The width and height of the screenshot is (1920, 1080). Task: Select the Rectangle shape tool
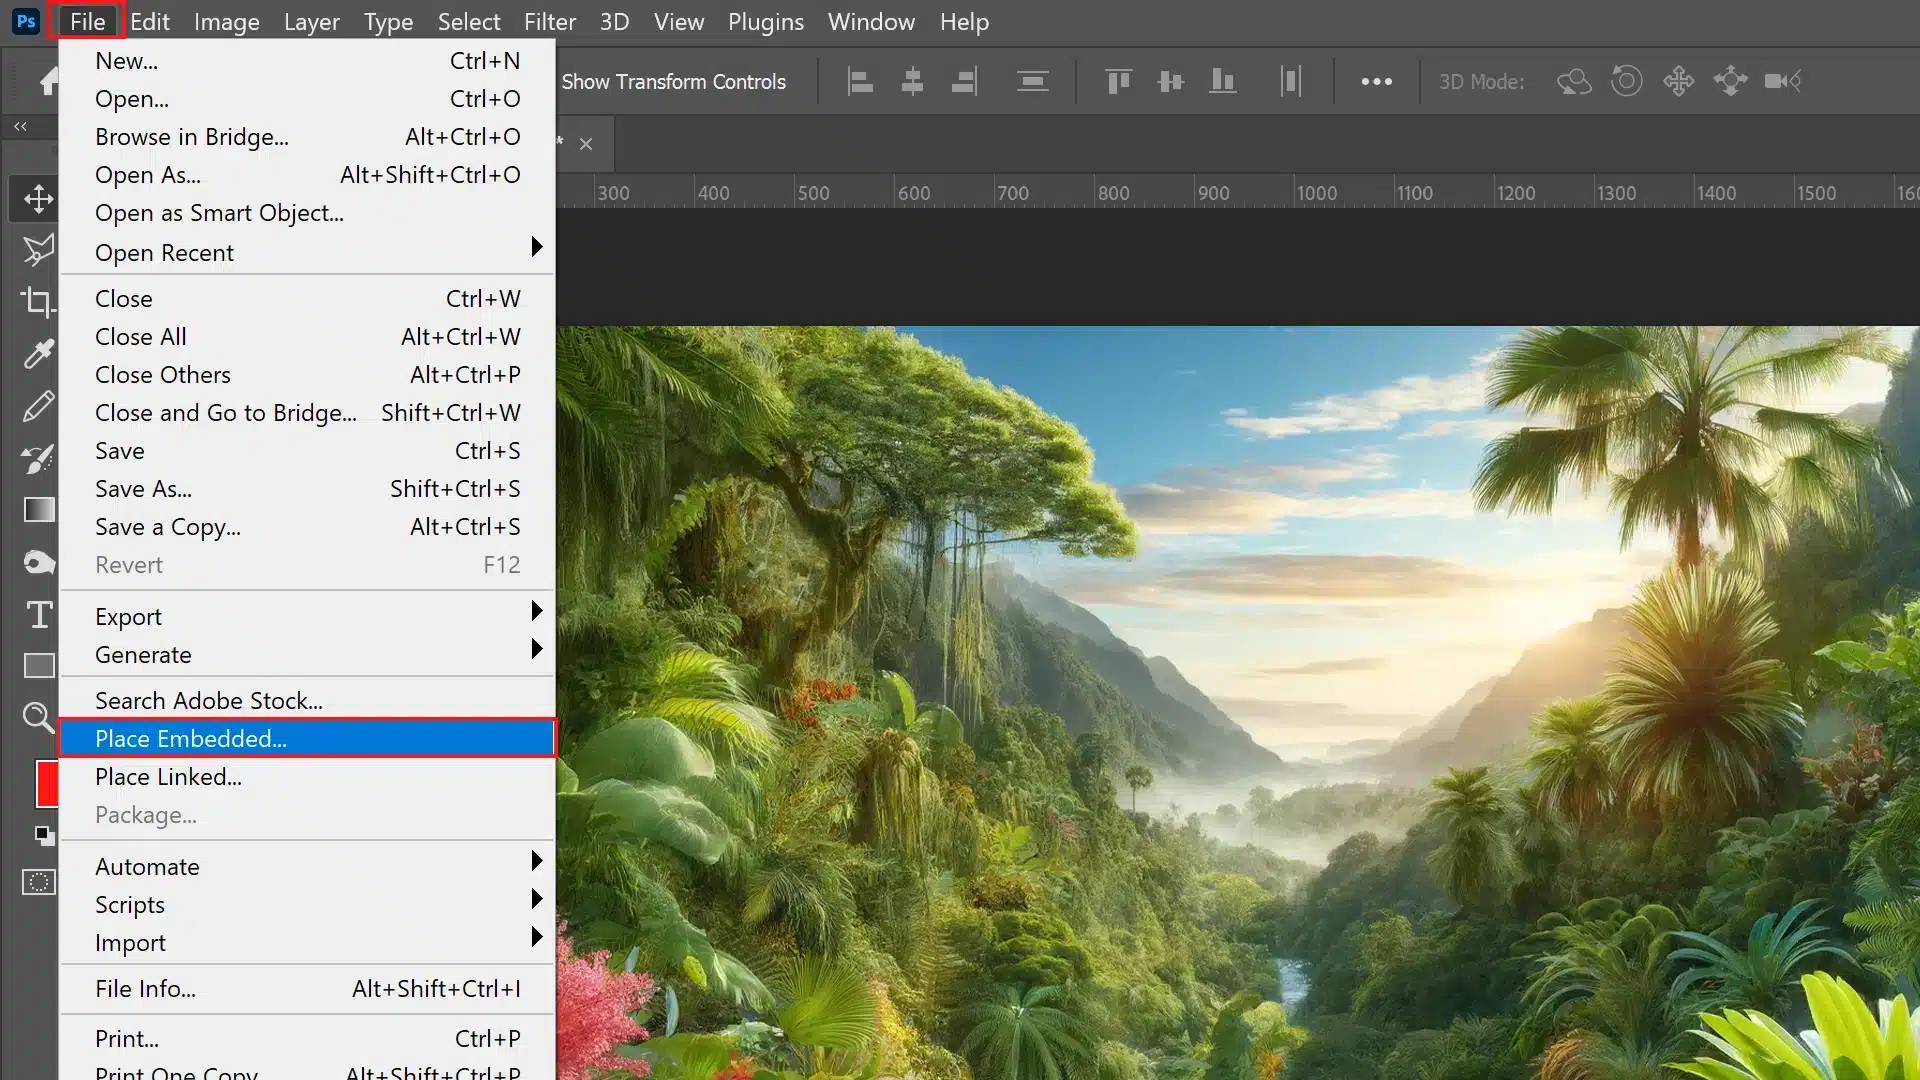point(38,666)
